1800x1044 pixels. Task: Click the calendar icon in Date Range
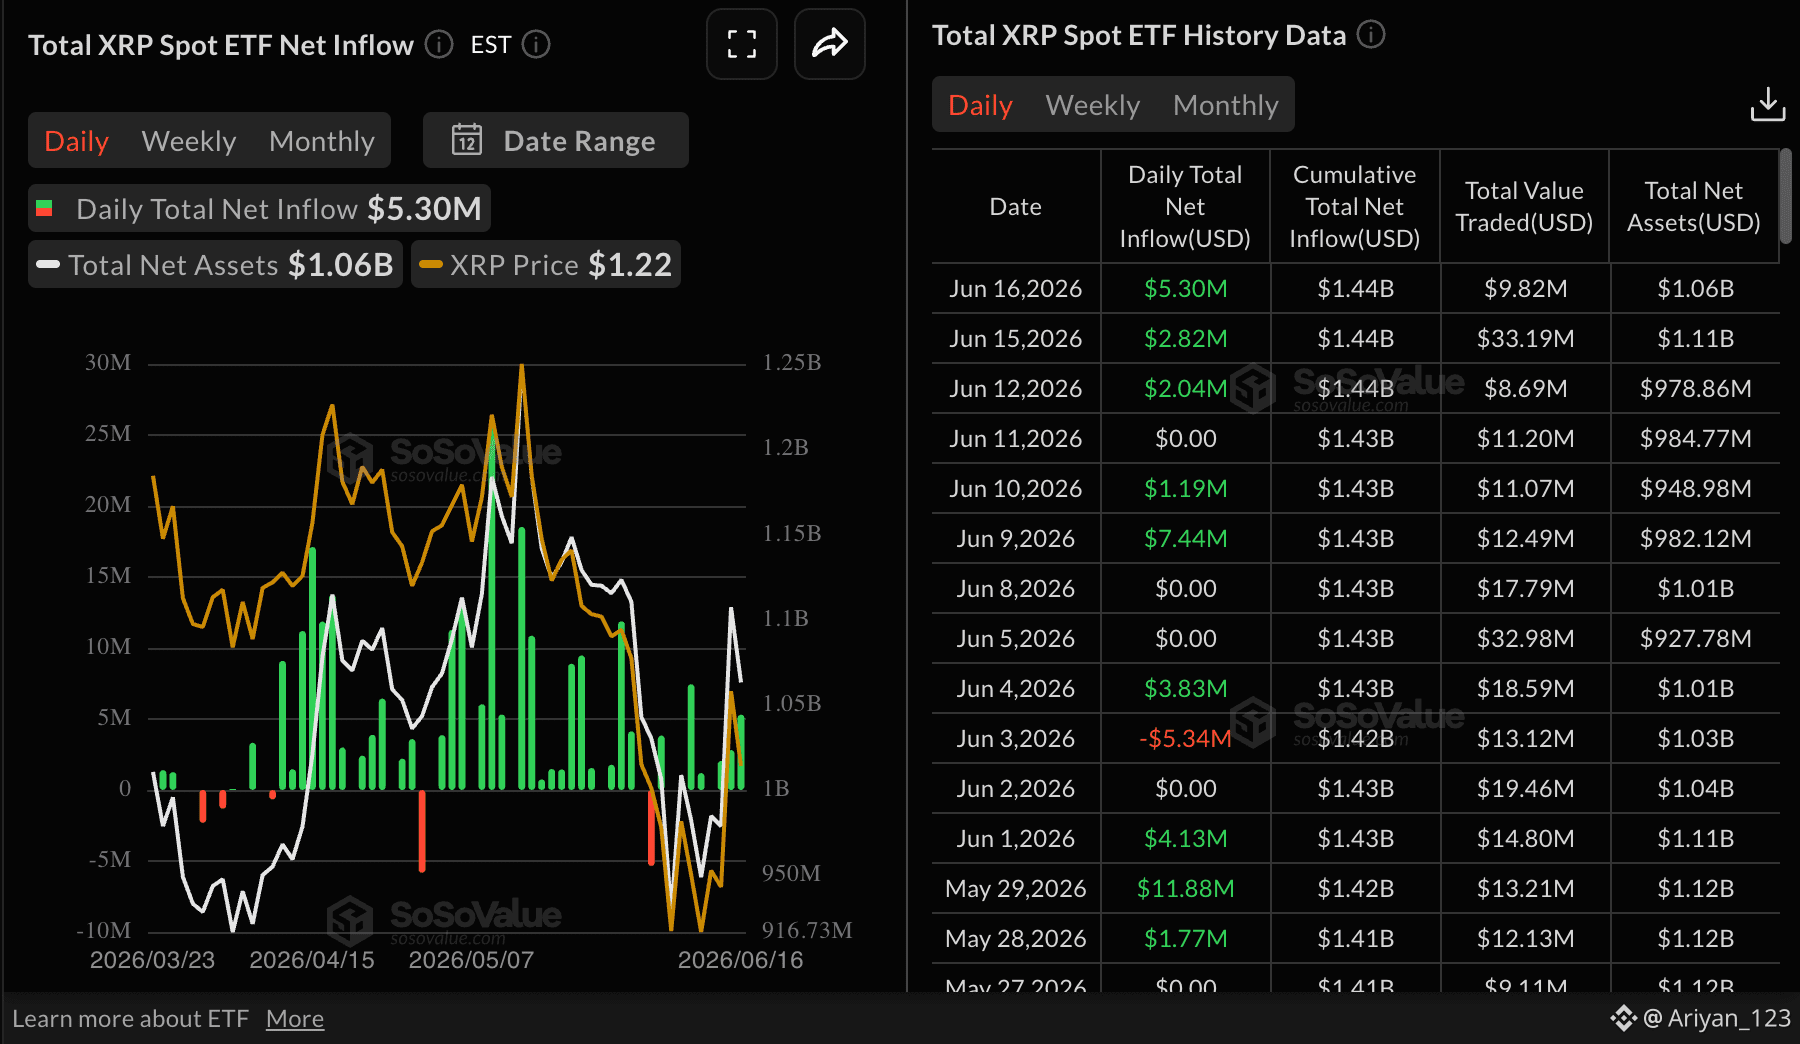pyautogui.click(x=467, y=140)
